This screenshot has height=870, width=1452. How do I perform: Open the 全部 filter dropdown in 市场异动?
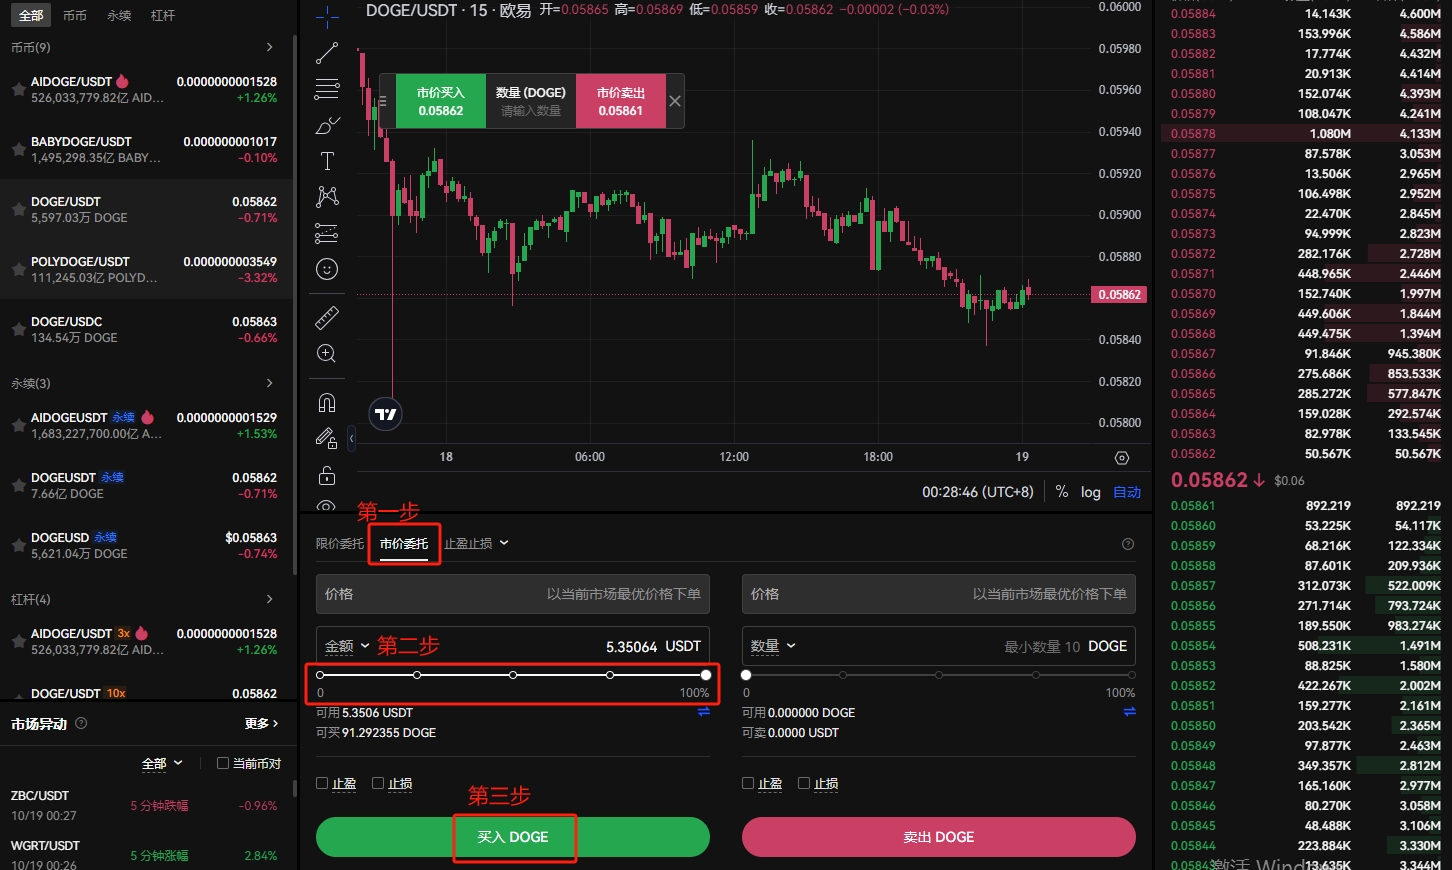162,763
